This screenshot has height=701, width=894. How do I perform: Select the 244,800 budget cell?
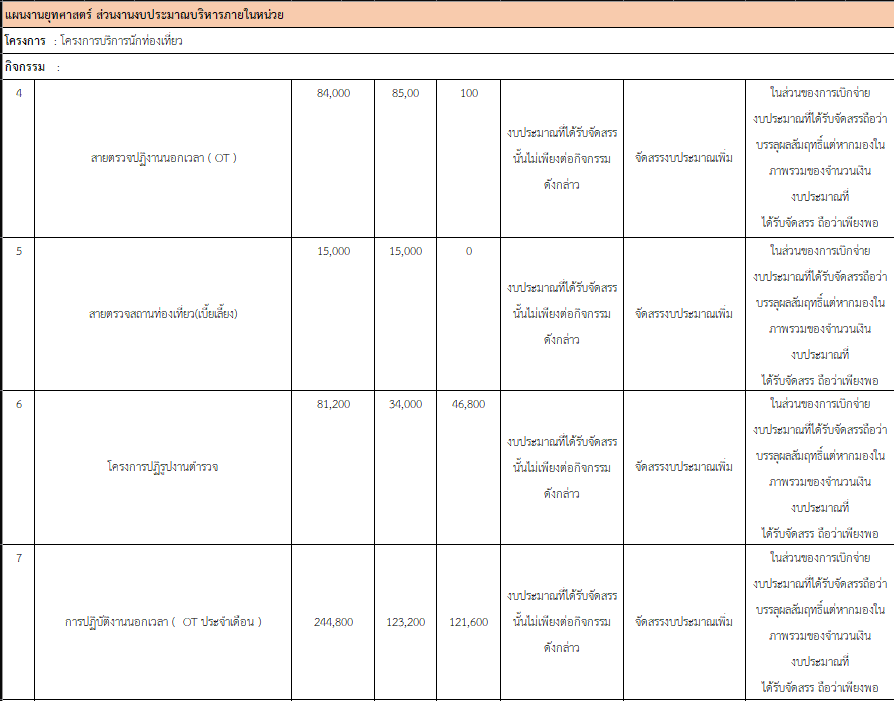pos(333,622)
